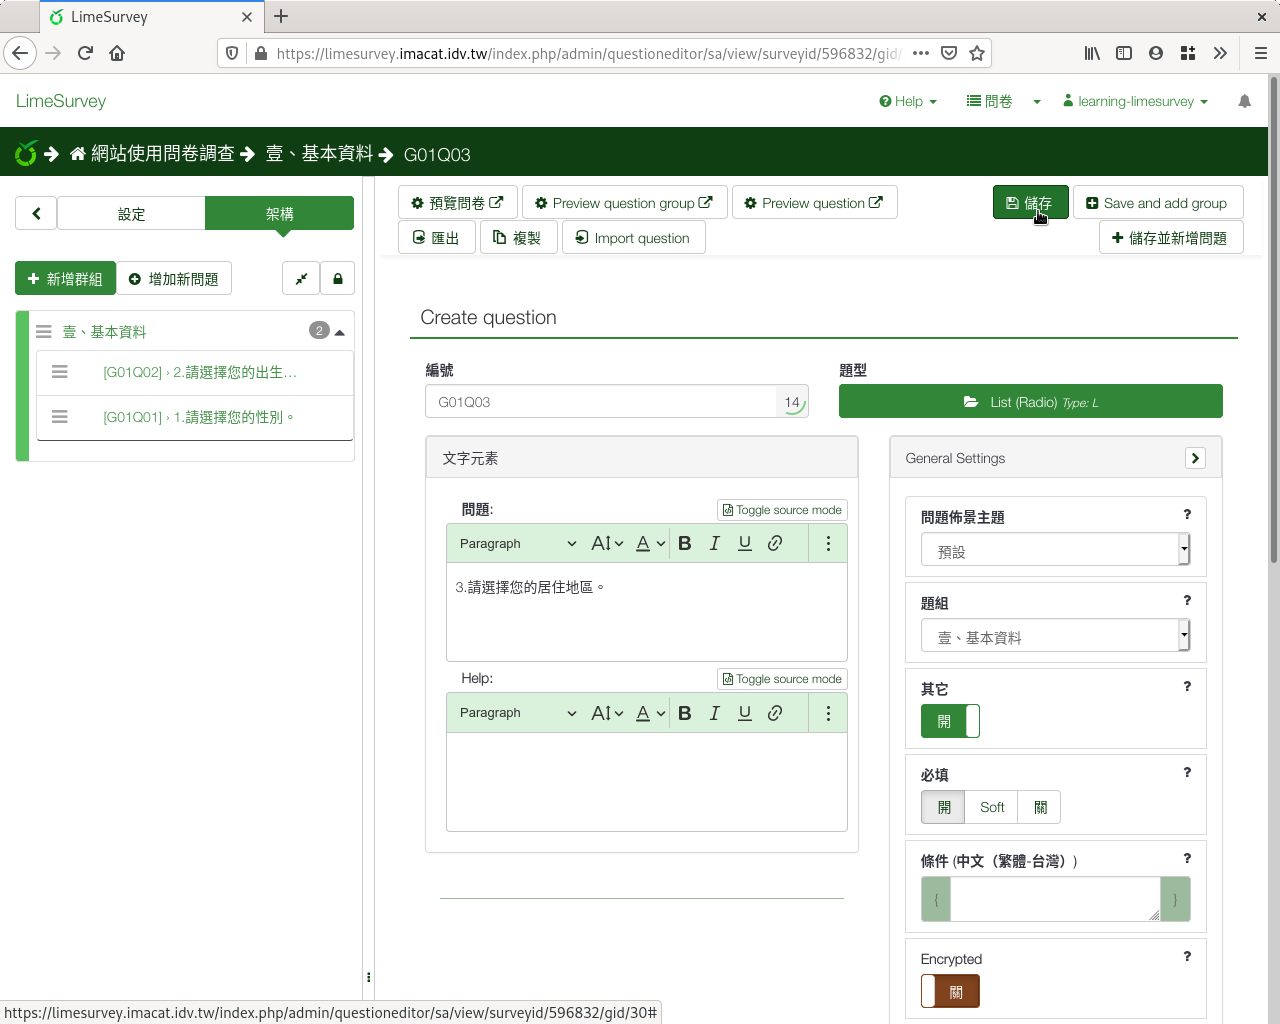Screen dimensions: 1280x1024
Task: Toggle source mode for 問題 editor
Action: click(x=782, y=510)
